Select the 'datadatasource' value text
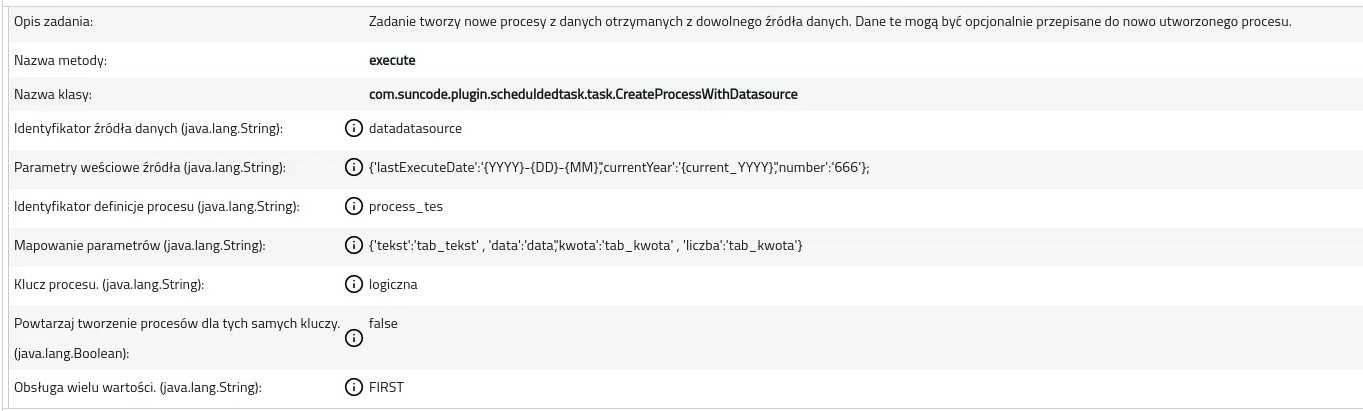 click(415, 128)
